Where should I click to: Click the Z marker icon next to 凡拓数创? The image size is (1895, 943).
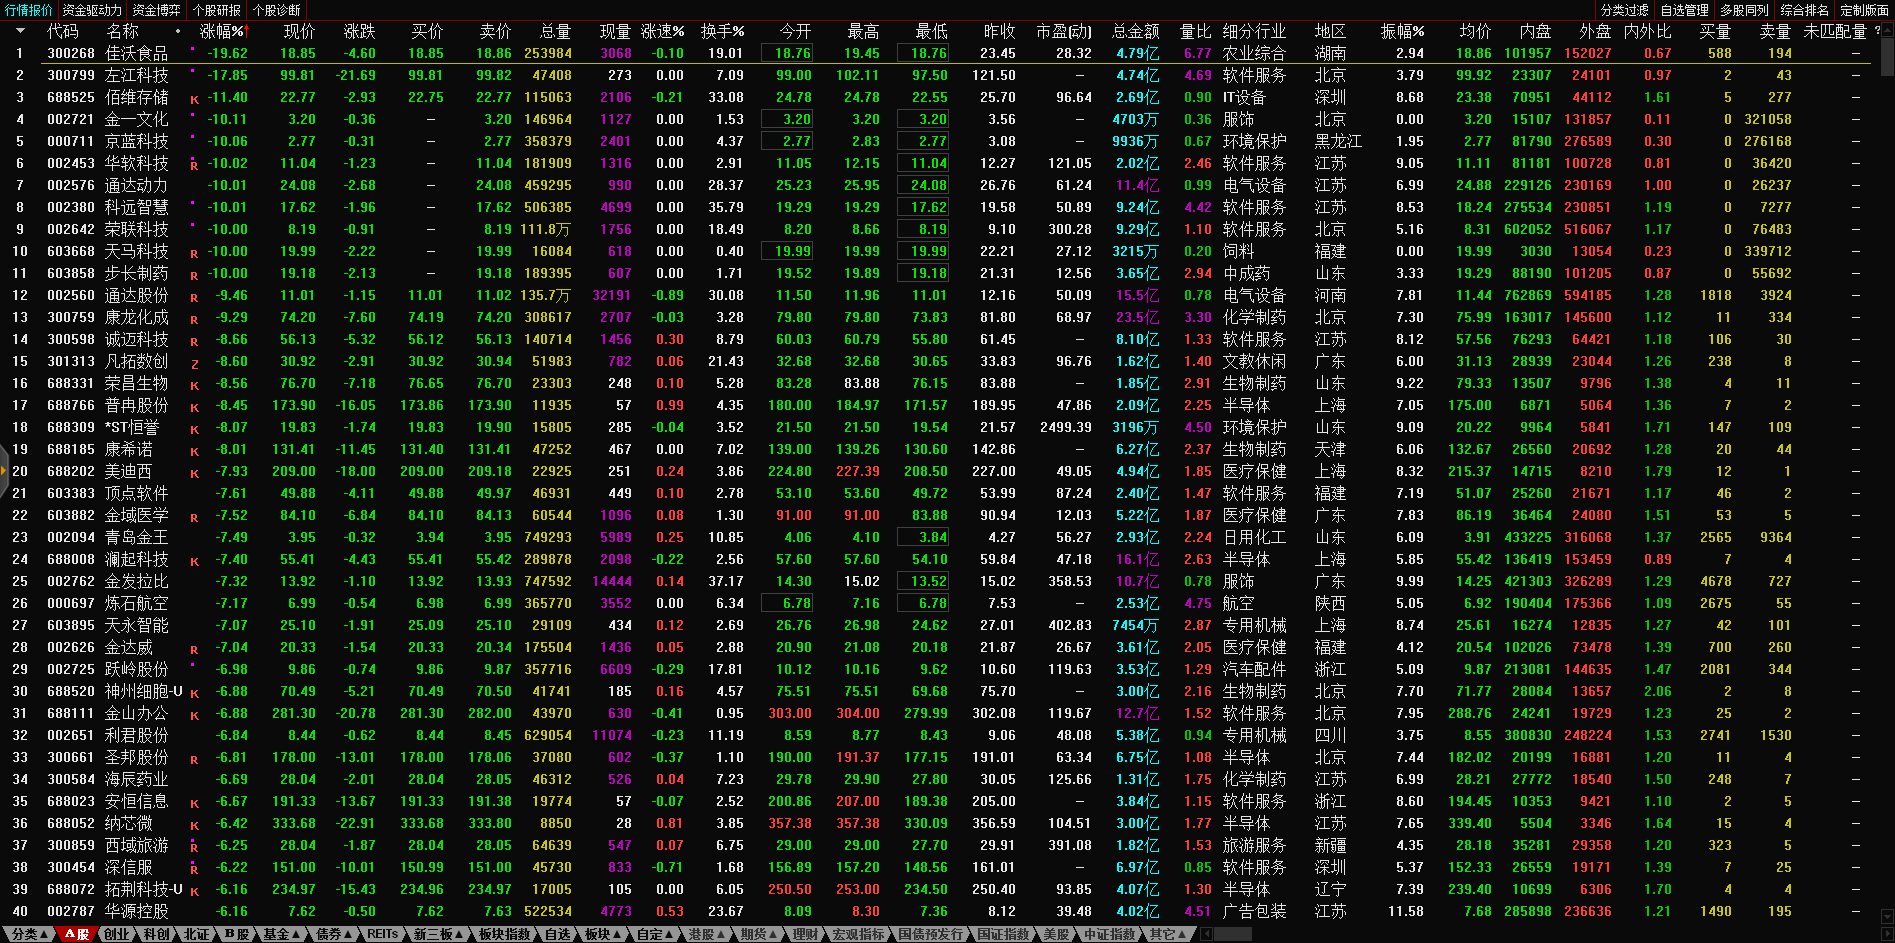click(194, 363)
